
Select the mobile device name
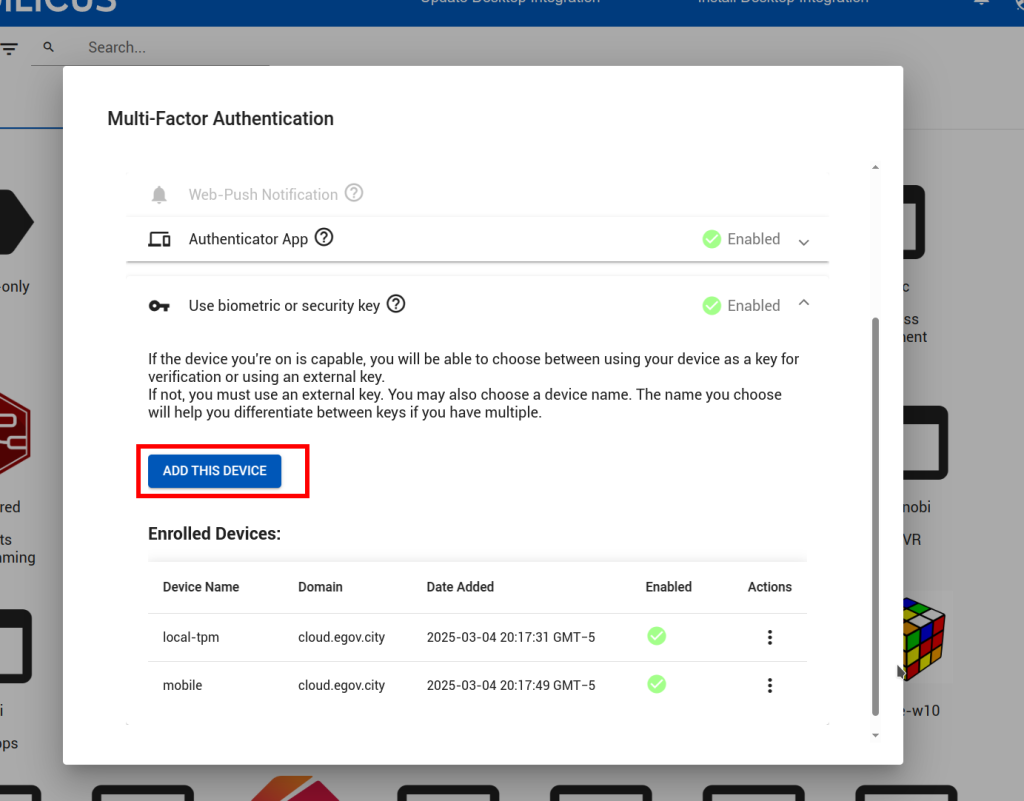click(x=182, y=685)
